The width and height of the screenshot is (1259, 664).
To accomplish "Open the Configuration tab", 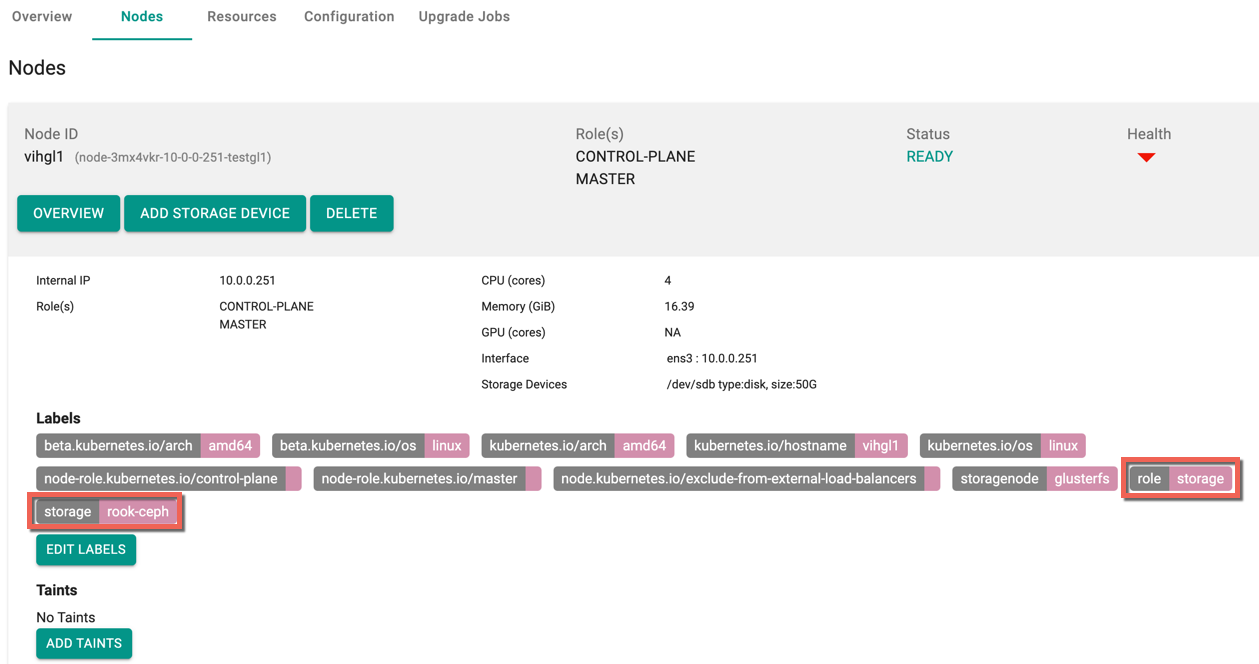I will (349, 17).
